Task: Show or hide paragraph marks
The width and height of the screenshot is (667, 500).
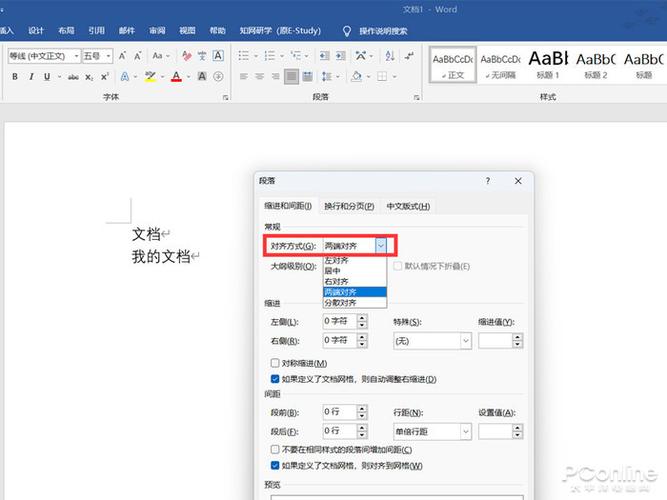Action: click(x=409, y=56)
